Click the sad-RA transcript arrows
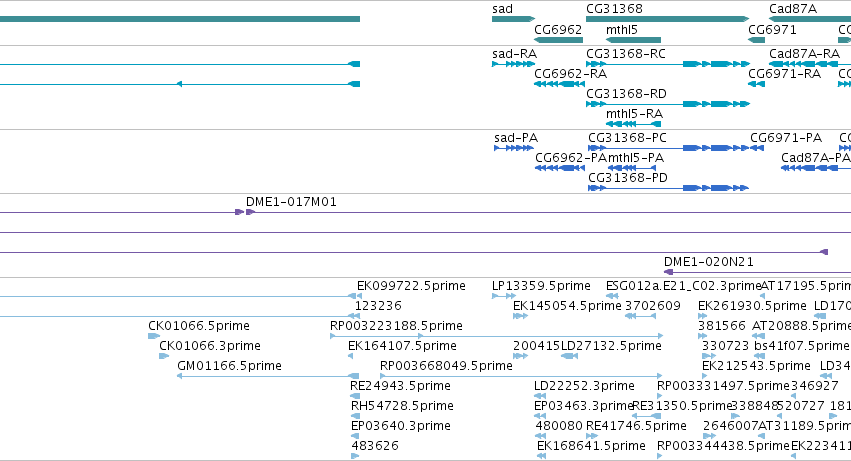 513,64
